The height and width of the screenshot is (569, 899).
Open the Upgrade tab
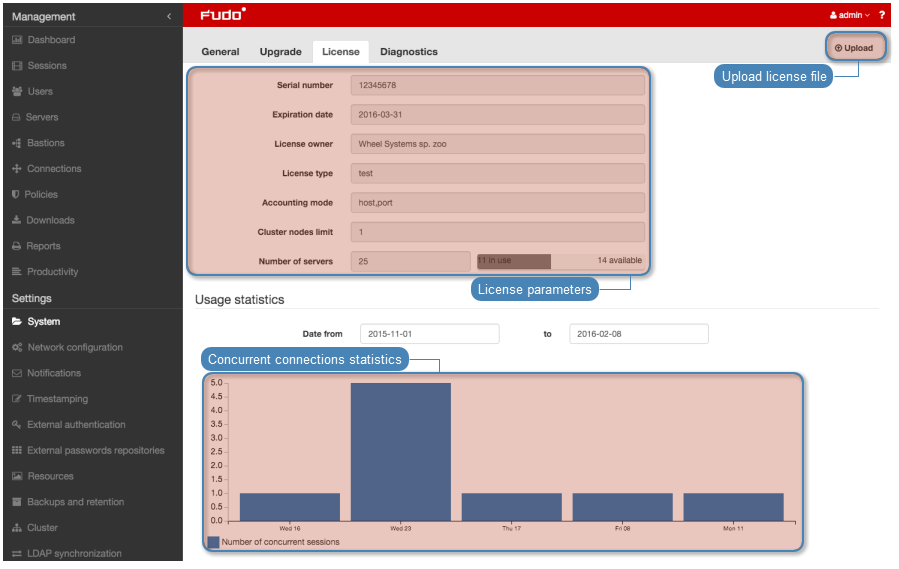pos(280,52)
